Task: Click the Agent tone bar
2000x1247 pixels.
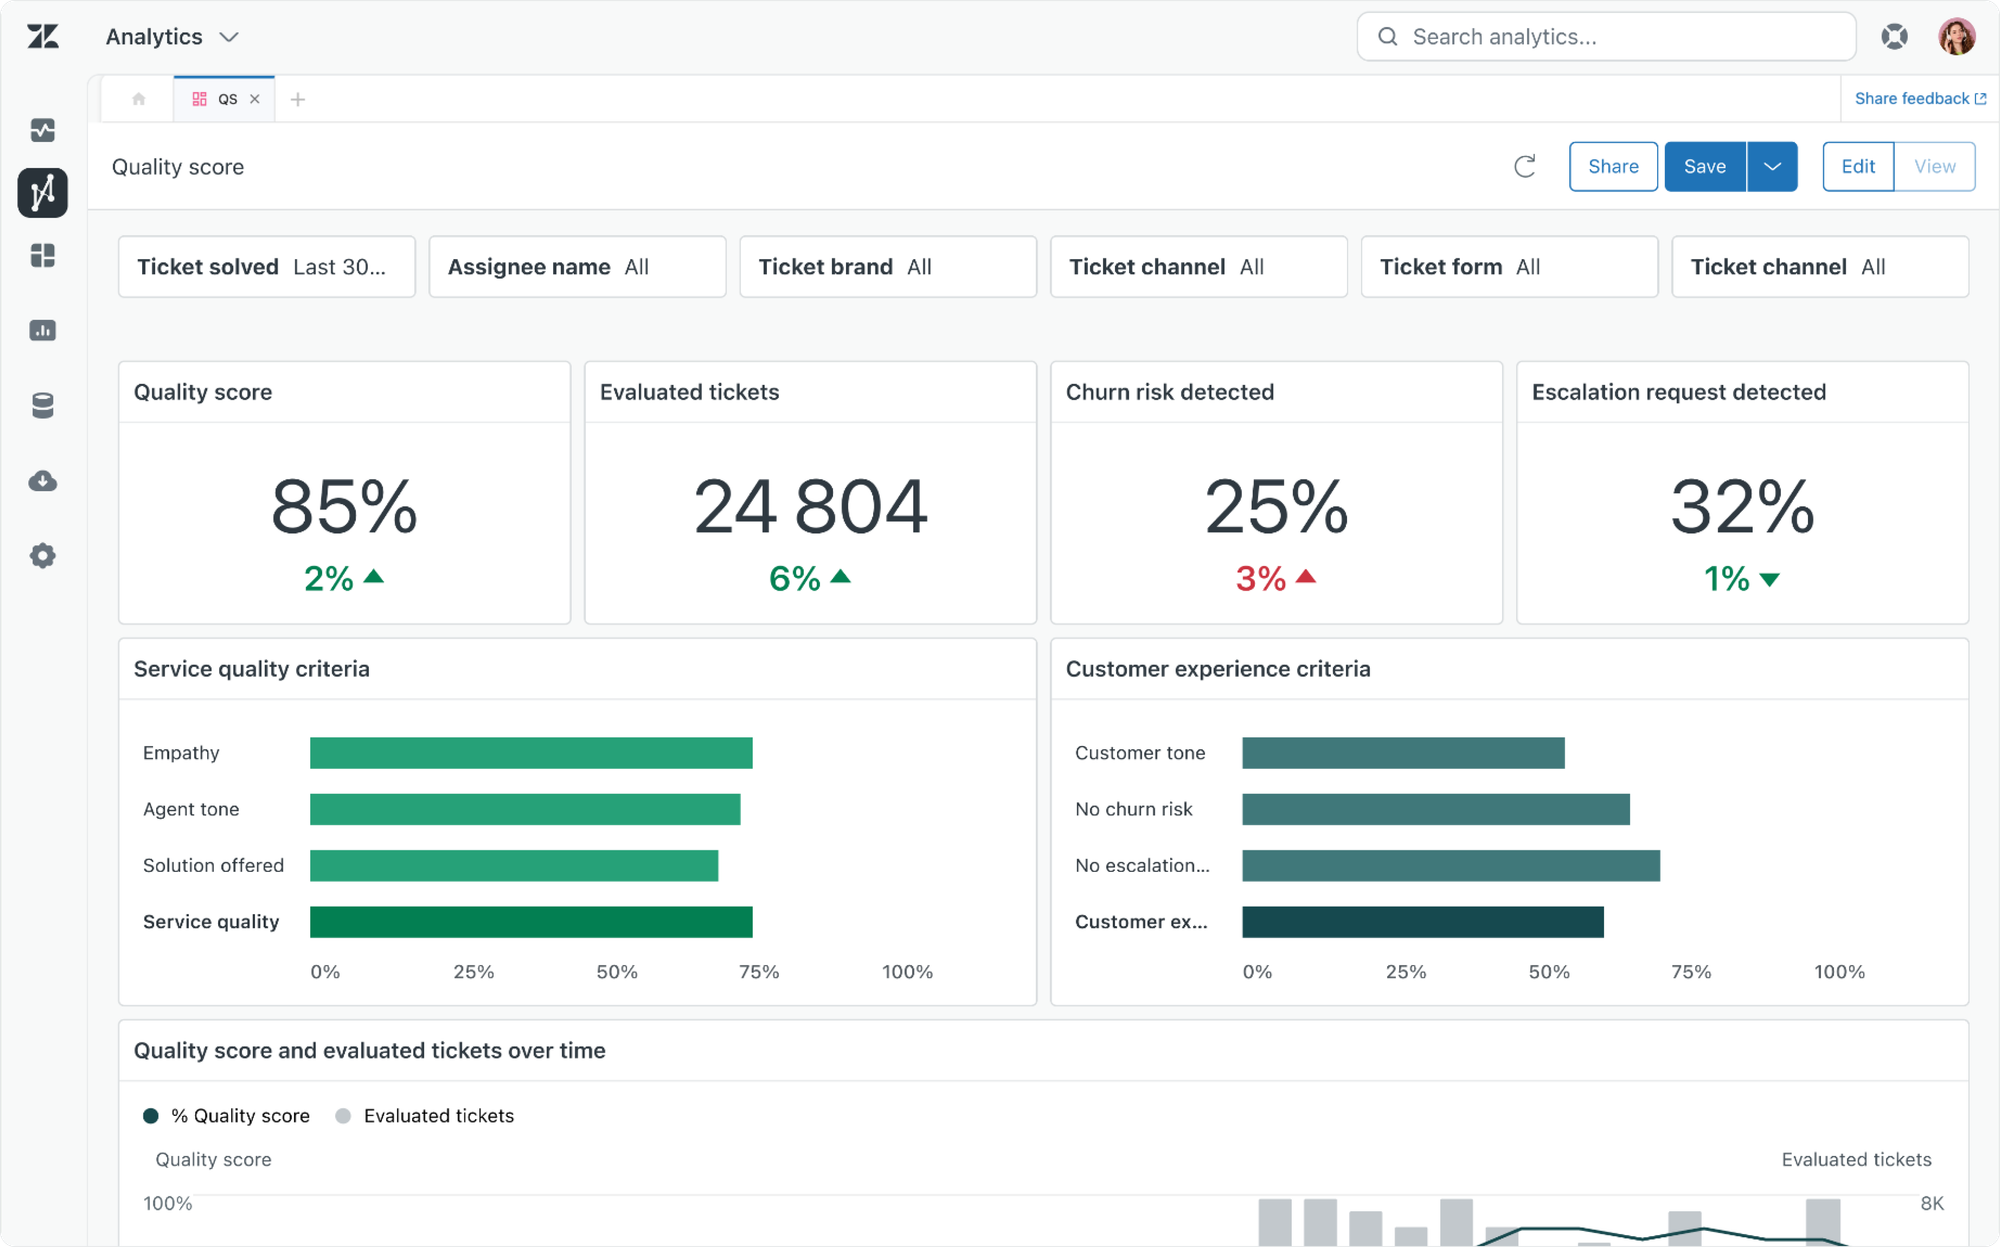Action: click(525, 809)
